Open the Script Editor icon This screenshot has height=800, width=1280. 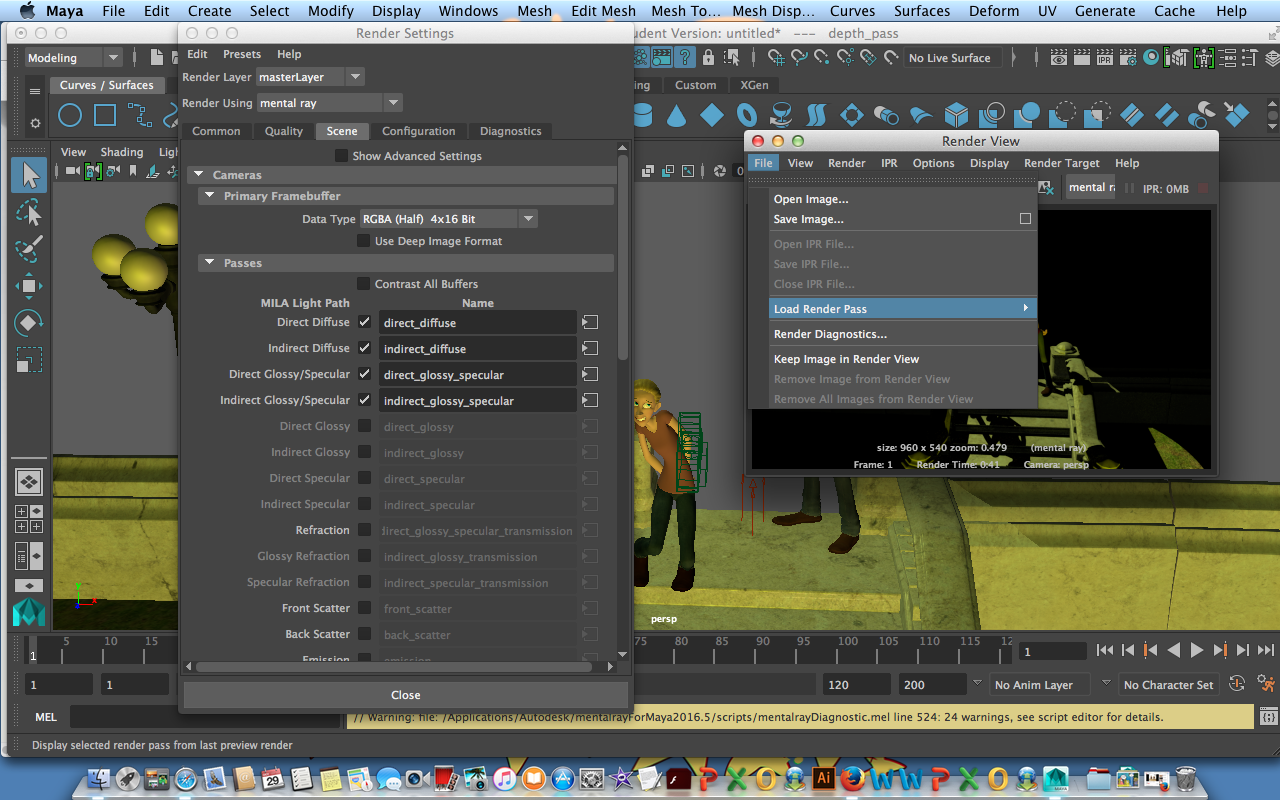pyautogui.click(x=1268, y=717)
